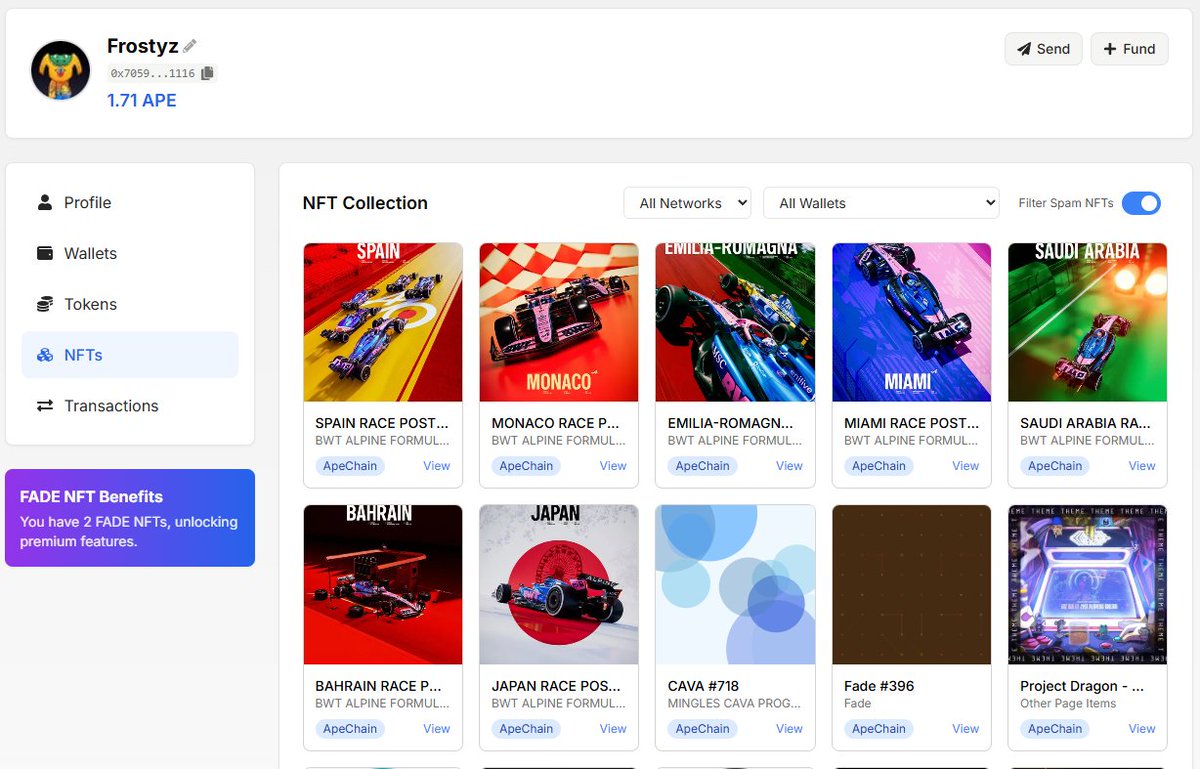This screenshot has height=769, width=1200.
Task: View the Bahrain Race Poster NFT
Action: (x=436, y=729)
